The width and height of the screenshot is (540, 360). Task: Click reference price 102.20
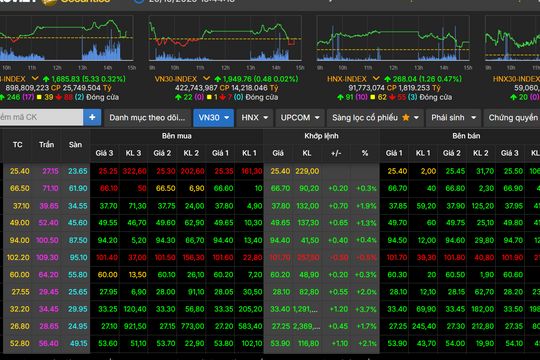tap(18, 257)
